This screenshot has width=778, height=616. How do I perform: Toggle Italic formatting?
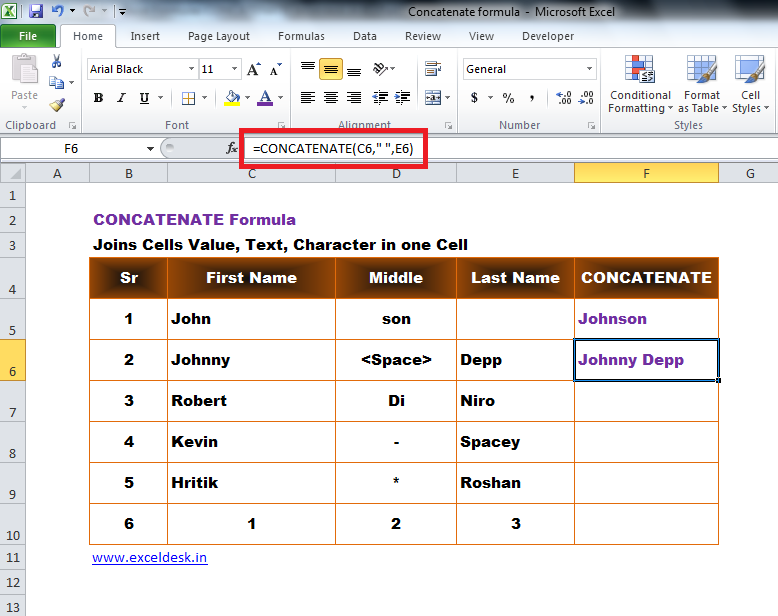point(121,98)
